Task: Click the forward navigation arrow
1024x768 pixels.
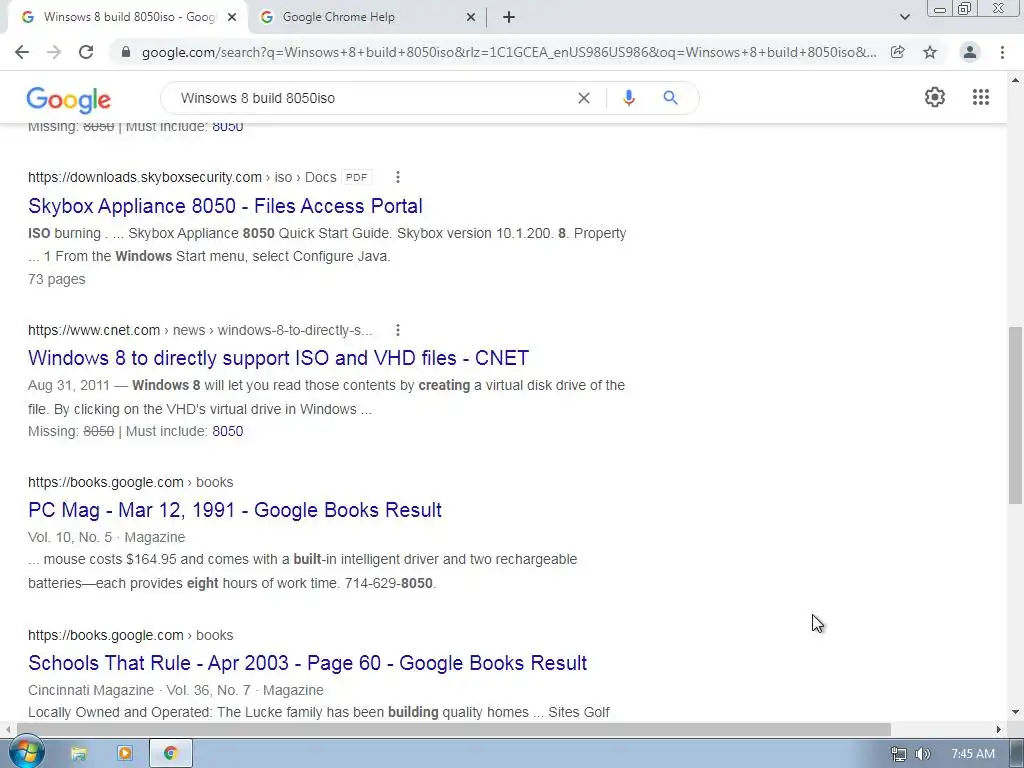Action: coord(54,52)
